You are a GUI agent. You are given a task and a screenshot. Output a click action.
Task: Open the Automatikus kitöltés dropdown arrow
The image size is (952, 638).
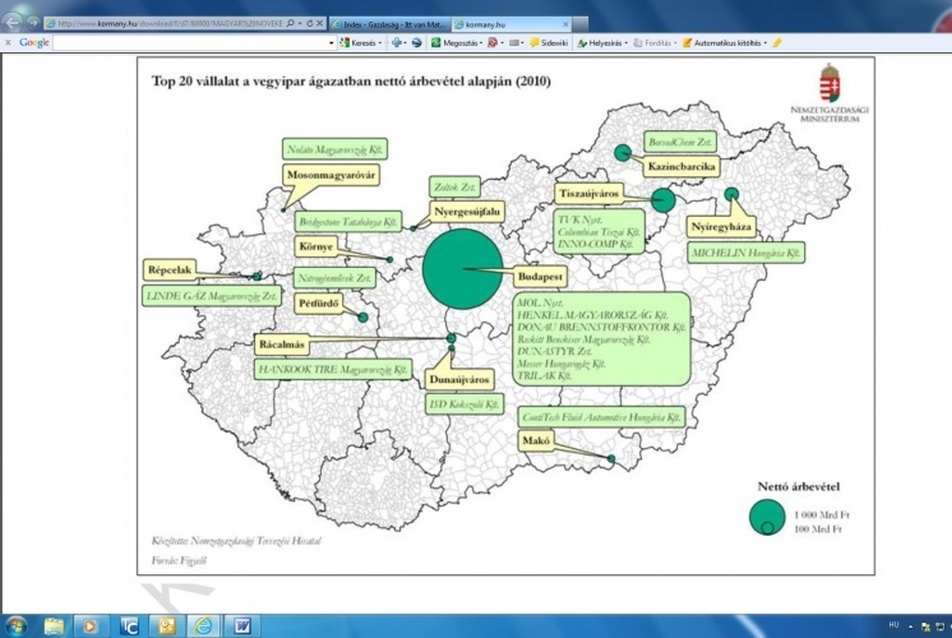click(765, 43)
